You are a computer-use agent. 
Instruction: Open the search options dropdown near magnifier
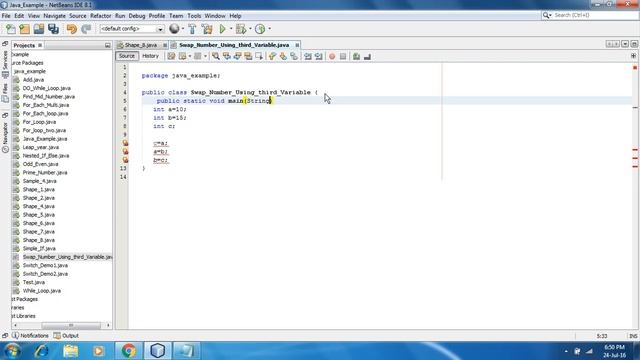[x=547, y=15]
